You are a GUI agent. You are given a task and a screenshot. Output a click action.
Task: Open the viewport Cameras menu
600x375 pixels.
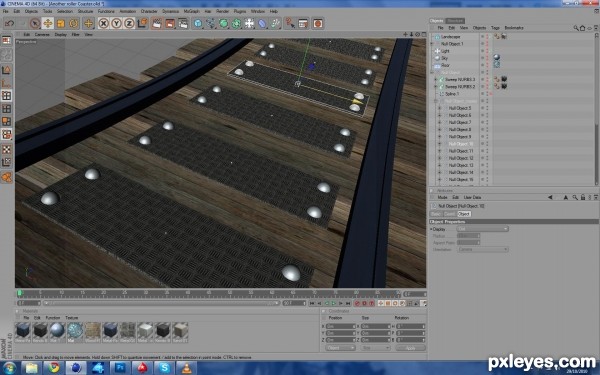pos(42,34)
